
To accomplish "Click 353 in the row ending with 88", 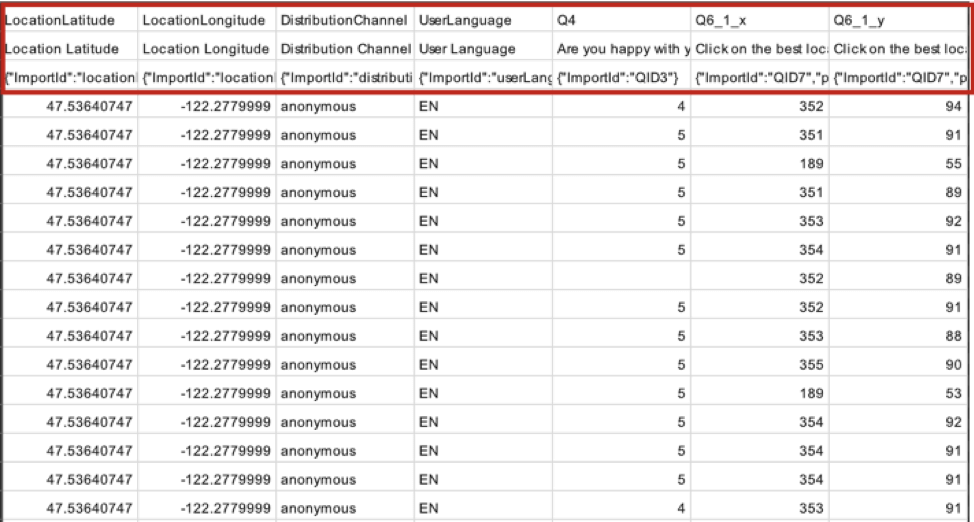I will [760, 336].
